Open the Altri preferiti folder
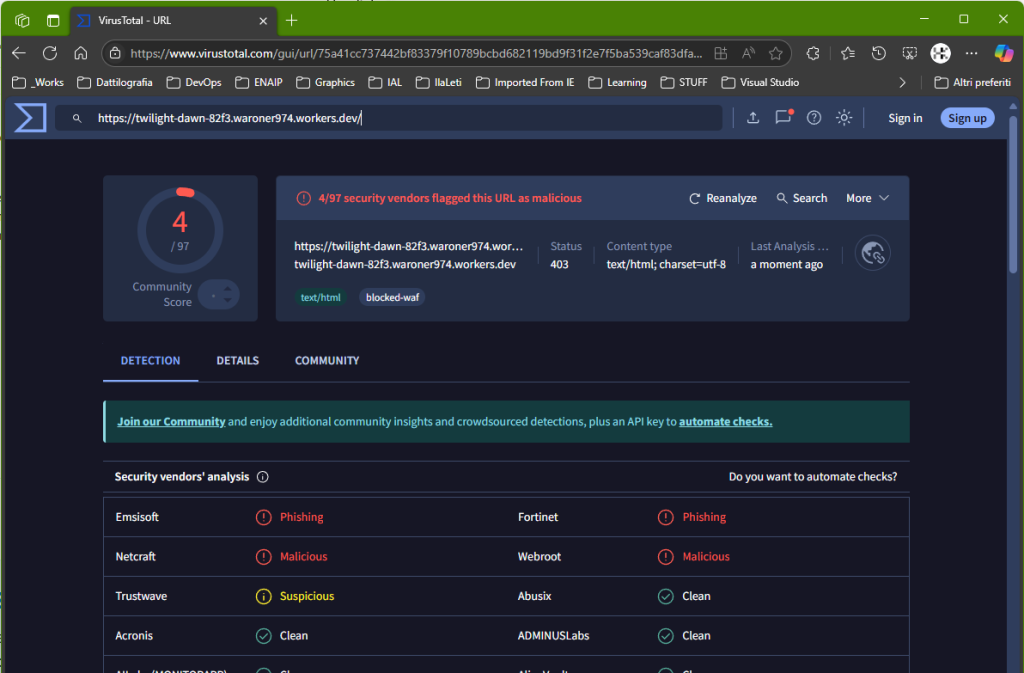This screenshot has width=1024, height=673. point(972,83)
